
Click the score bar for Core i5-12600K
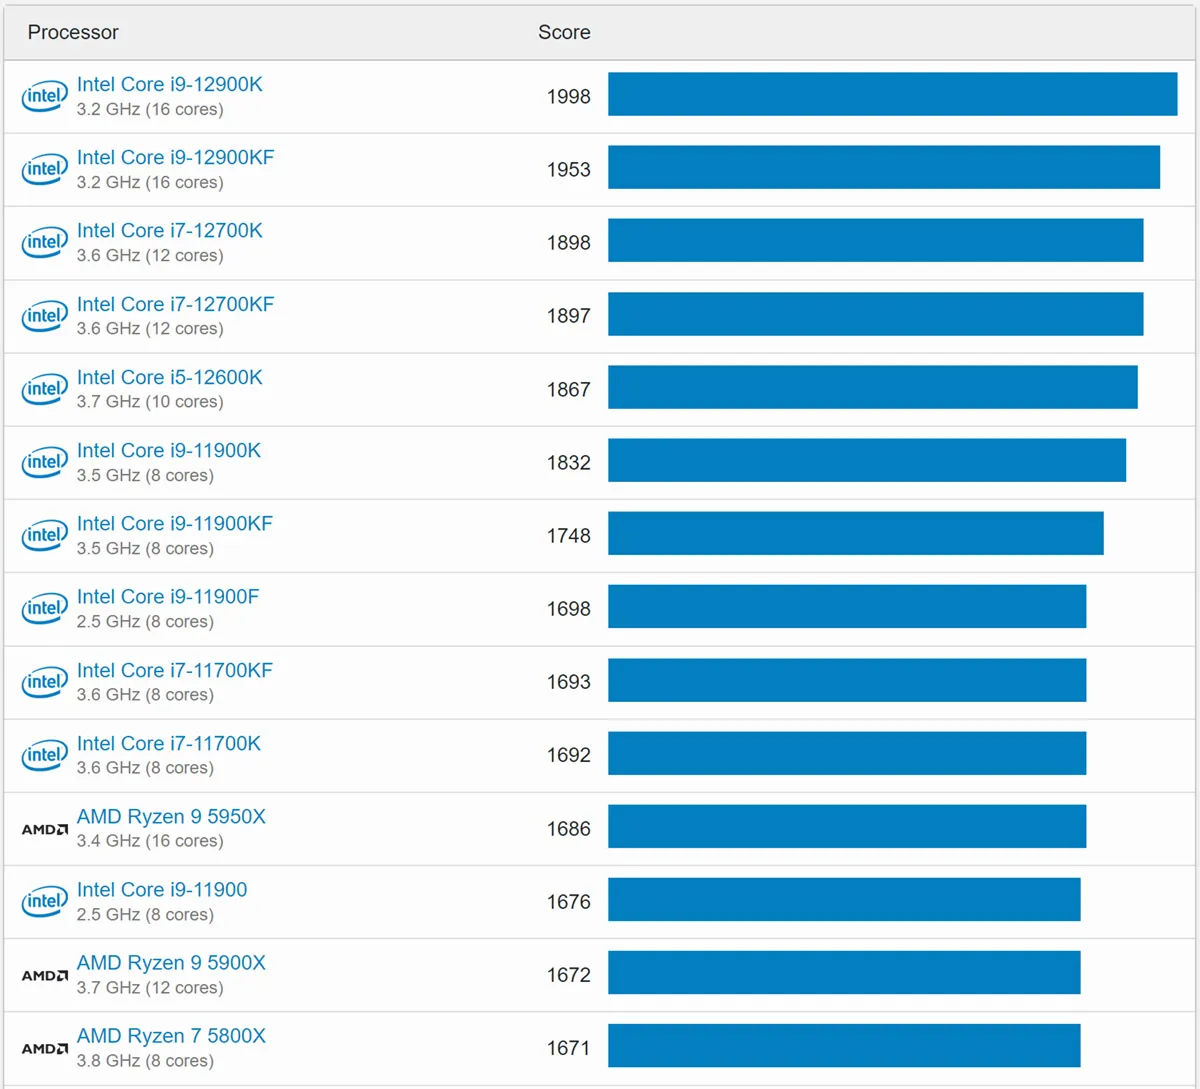click(x=873, y=387)
